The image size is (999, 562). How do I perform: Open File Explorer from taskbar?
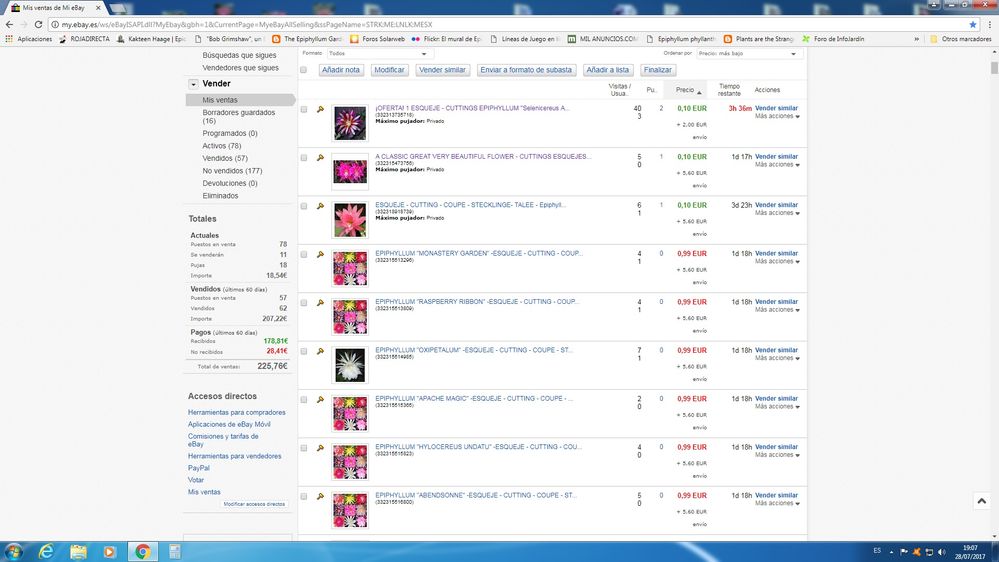coord(78,552)
